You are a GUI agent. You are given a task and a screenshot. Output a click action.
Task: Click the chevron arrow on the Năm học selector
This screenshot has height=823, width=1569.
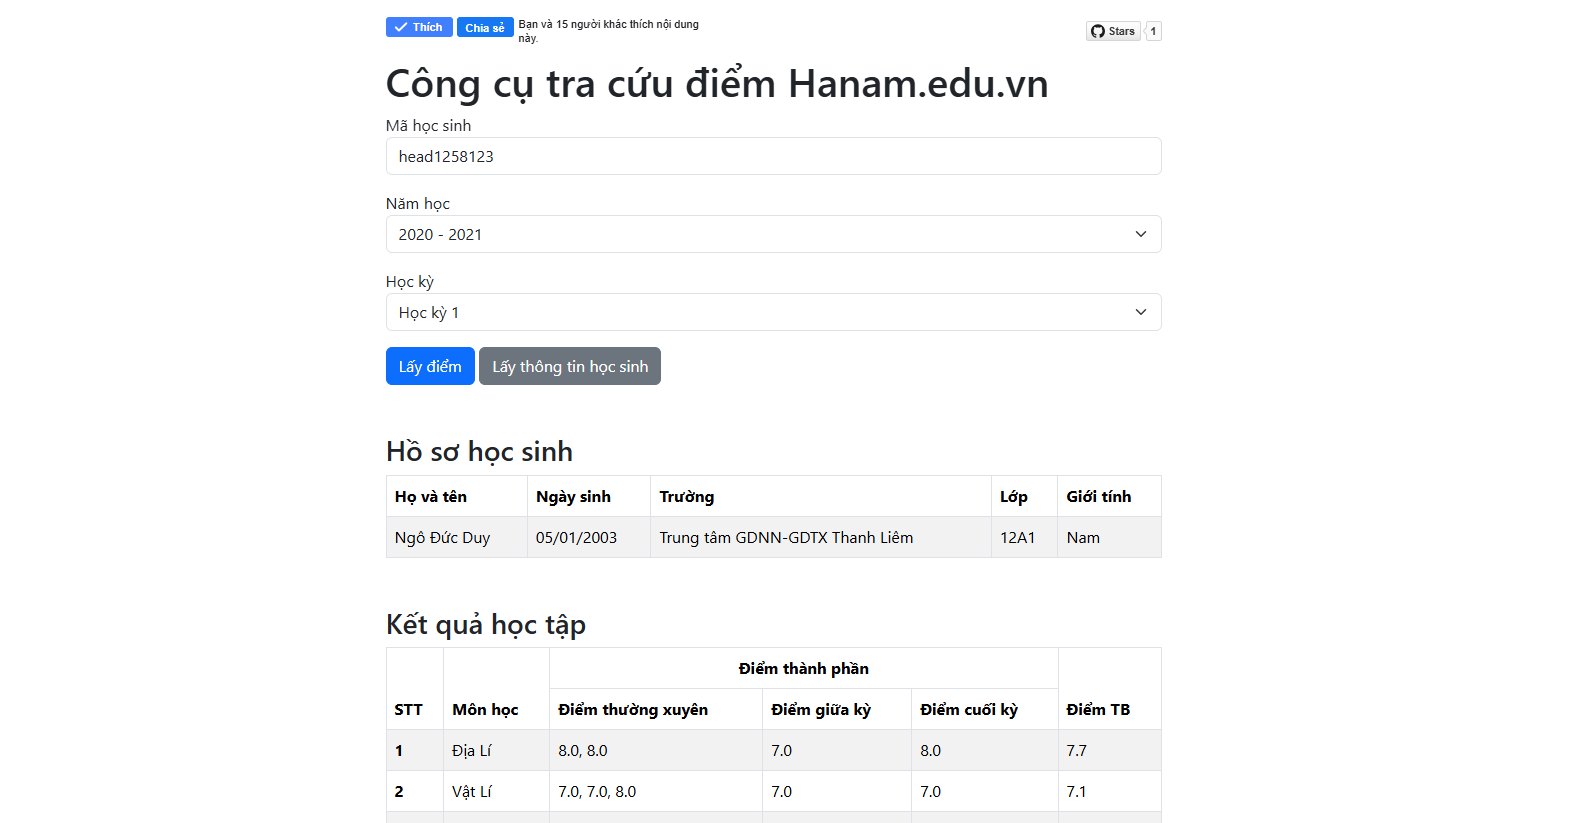1140,234
